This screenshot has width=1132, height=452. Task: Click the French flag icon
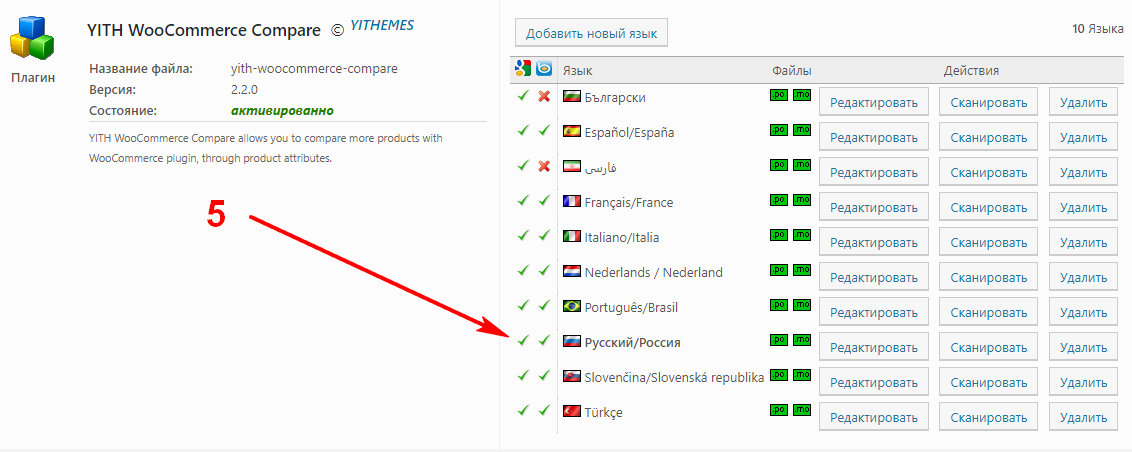pyautogui.click(x=572, y=201)
